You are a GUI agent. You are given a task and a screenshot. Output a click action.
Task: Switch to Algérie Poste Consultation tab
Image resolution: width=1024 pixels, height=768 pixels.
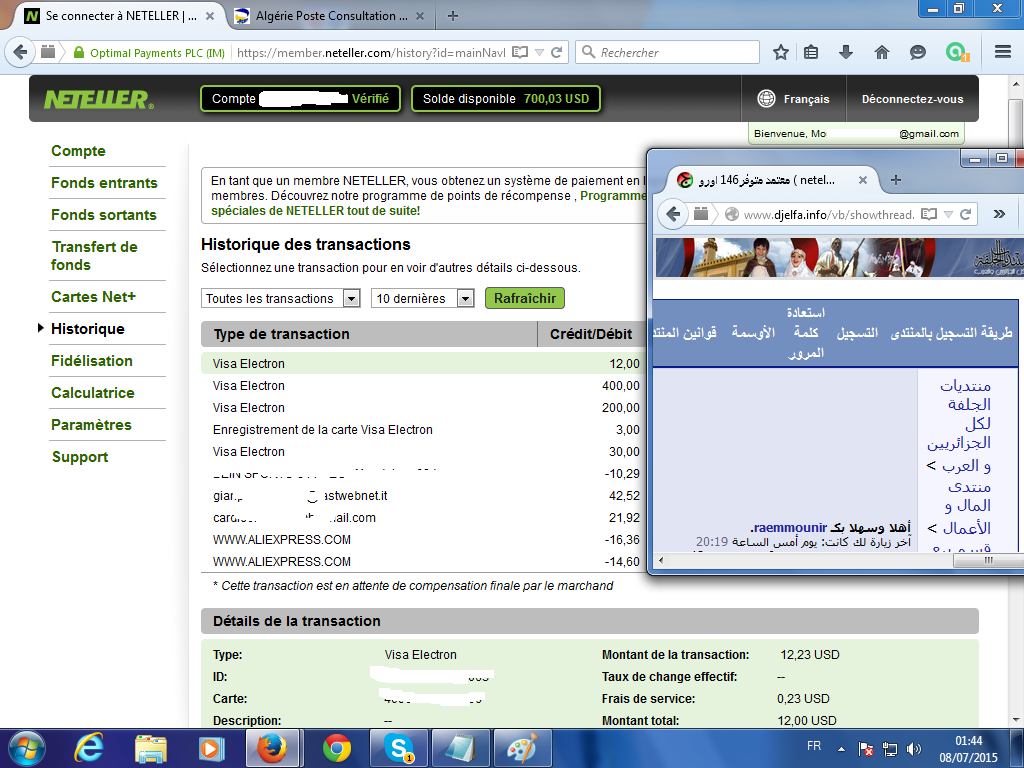(330, 16)
